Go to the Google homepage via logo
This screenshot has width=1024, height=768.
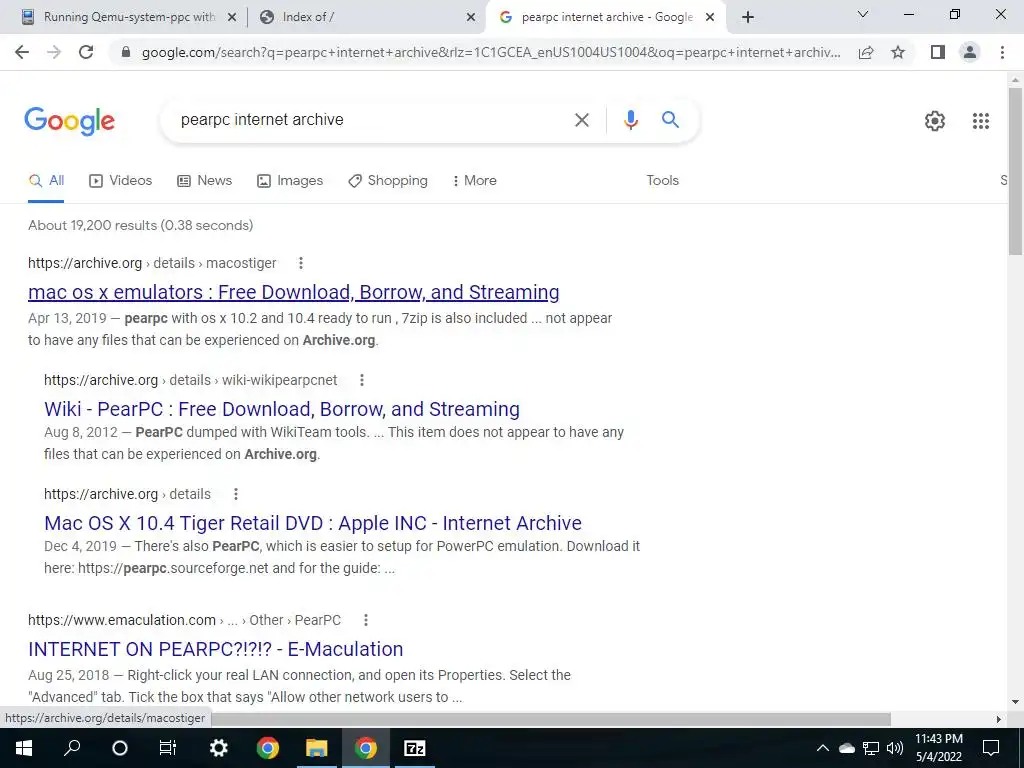click(x=69, y=121)
